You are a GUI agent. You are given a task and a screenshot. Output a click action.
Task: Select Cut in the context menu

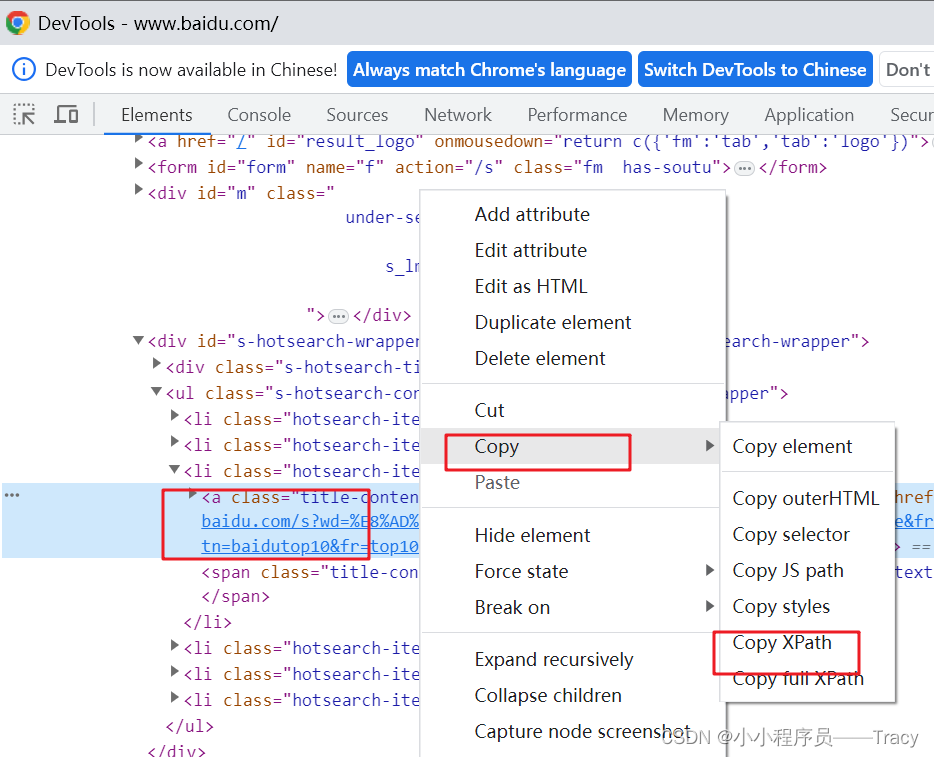coord(573,410)
